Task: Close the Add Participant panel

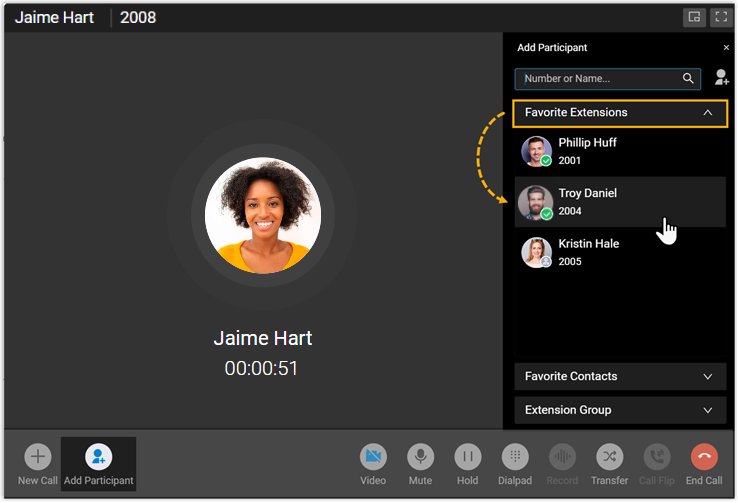Action: [x=726, y=48]
